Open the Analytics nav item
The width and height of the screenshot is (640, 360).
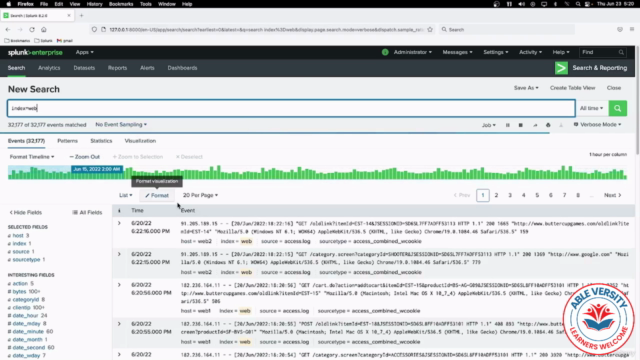pos(49,68)
